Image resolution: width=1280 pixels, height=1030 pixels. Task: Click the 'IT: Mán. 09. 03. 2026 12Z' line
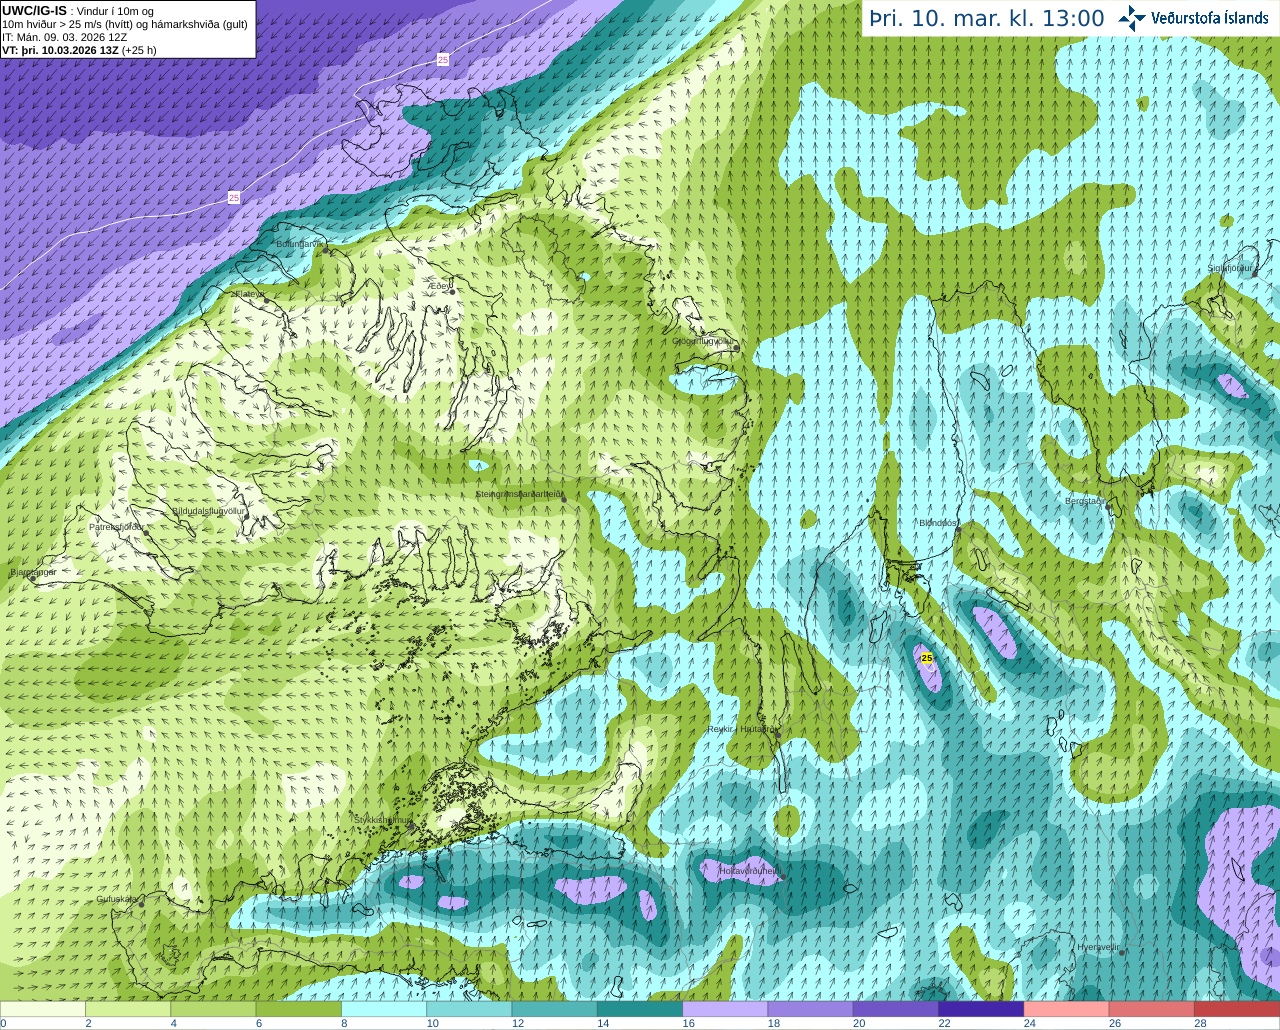tap(65, 37)
